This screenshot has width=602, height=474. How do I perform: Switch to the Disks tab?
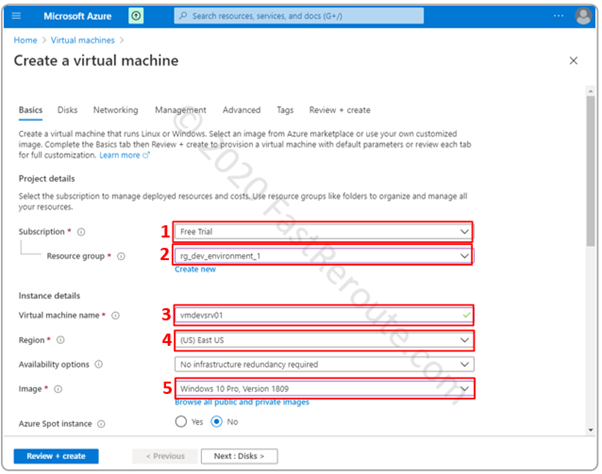(x=67, y=110)
